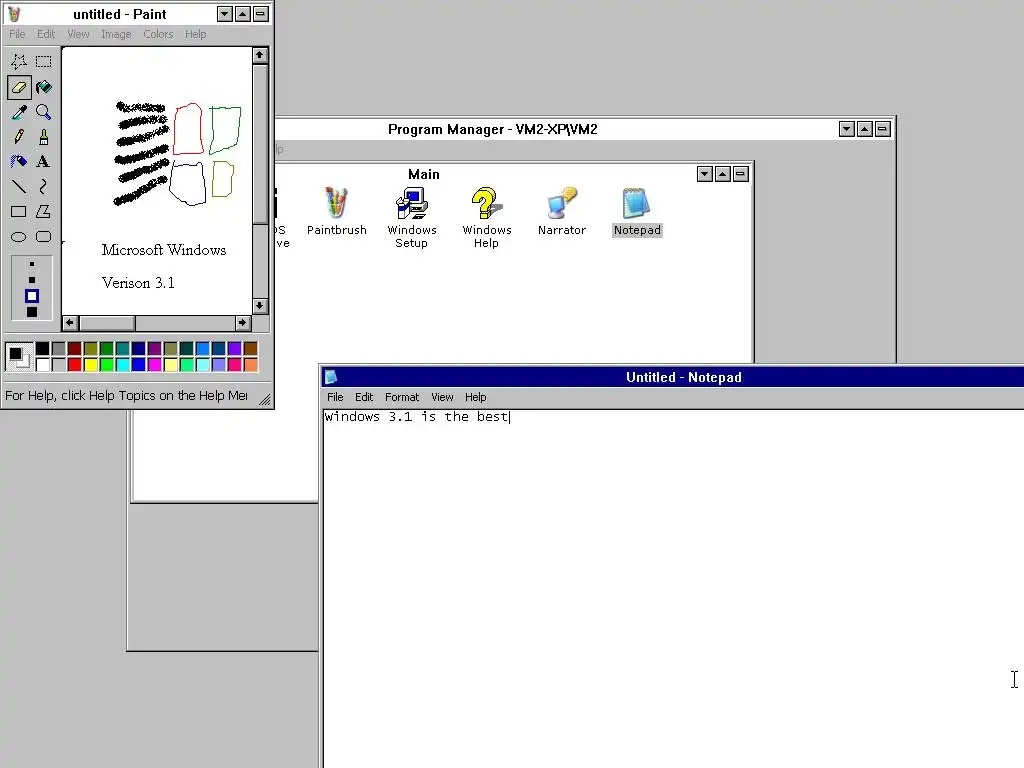1024x768 pixels.
Task: Click Paint canvas horizontal scroll left arrow
Action: pos(70,323)
